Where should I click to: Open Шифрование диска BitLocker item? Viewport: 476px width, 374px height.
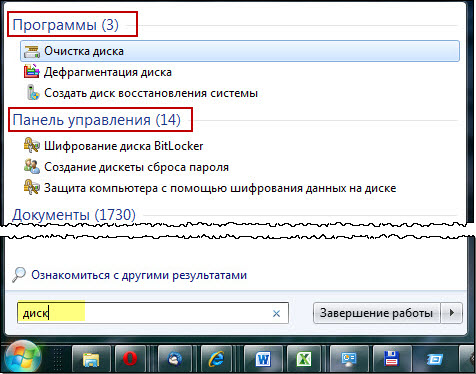(123, 146)
